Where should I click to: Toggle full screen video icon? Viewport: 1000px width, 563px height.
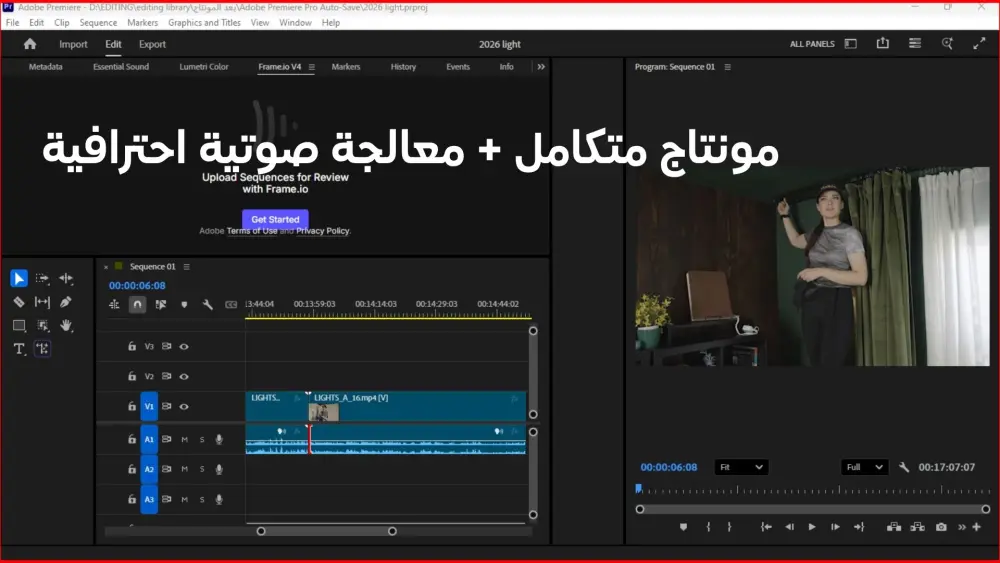pyautogui.click(x=979, y=43)
